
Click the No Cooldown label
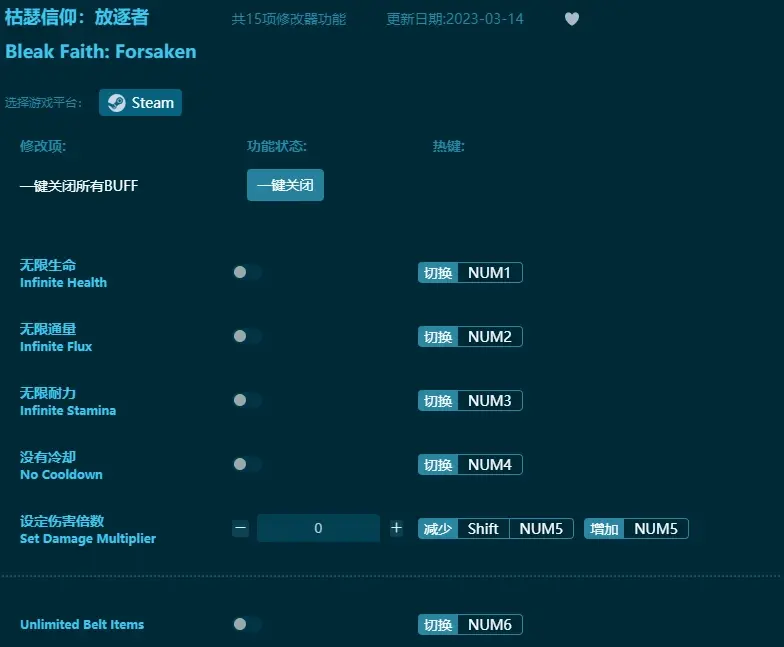[x=61, y=474]
